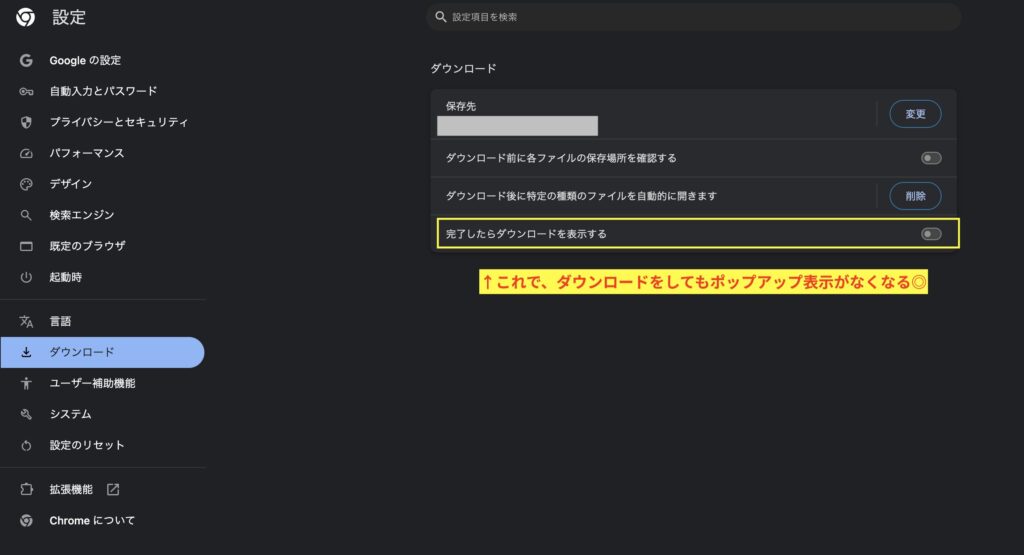Open システム settings page
Viewport: 1024px width, 555px height.
pyautogui.click(x=70, y=414)
